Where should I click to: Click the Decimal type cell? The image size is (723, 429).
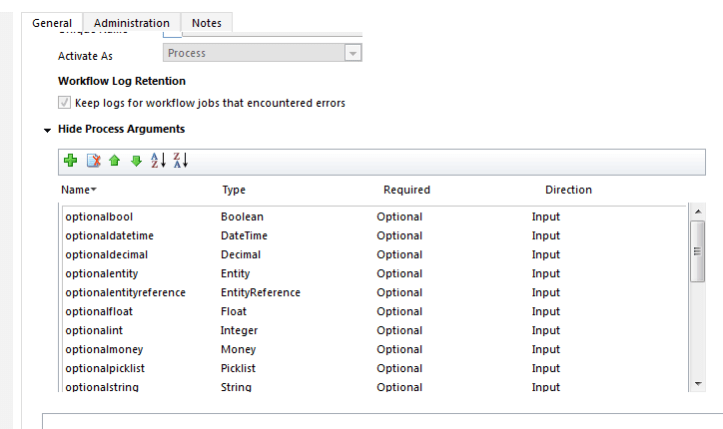pos(241,255)
